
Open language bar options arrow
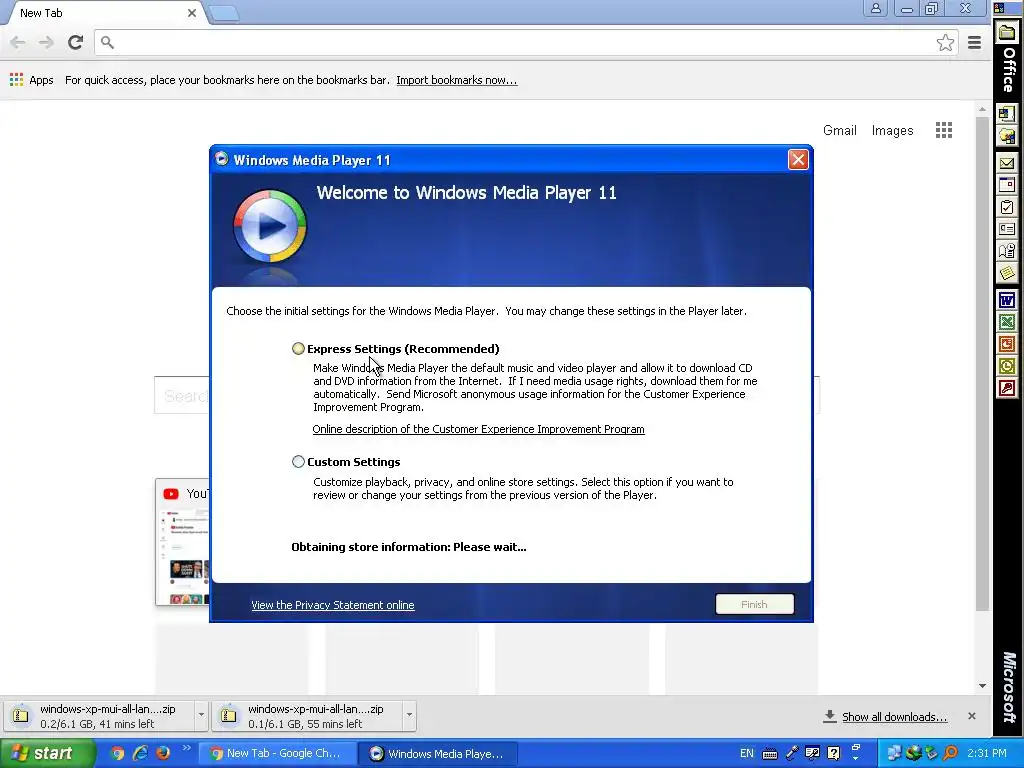pos(856,758)
